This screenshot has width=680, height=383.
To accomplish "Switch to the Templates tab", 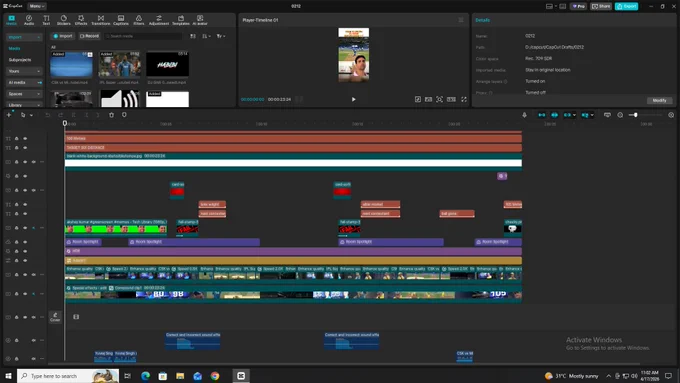I will (x=181, y=20).
